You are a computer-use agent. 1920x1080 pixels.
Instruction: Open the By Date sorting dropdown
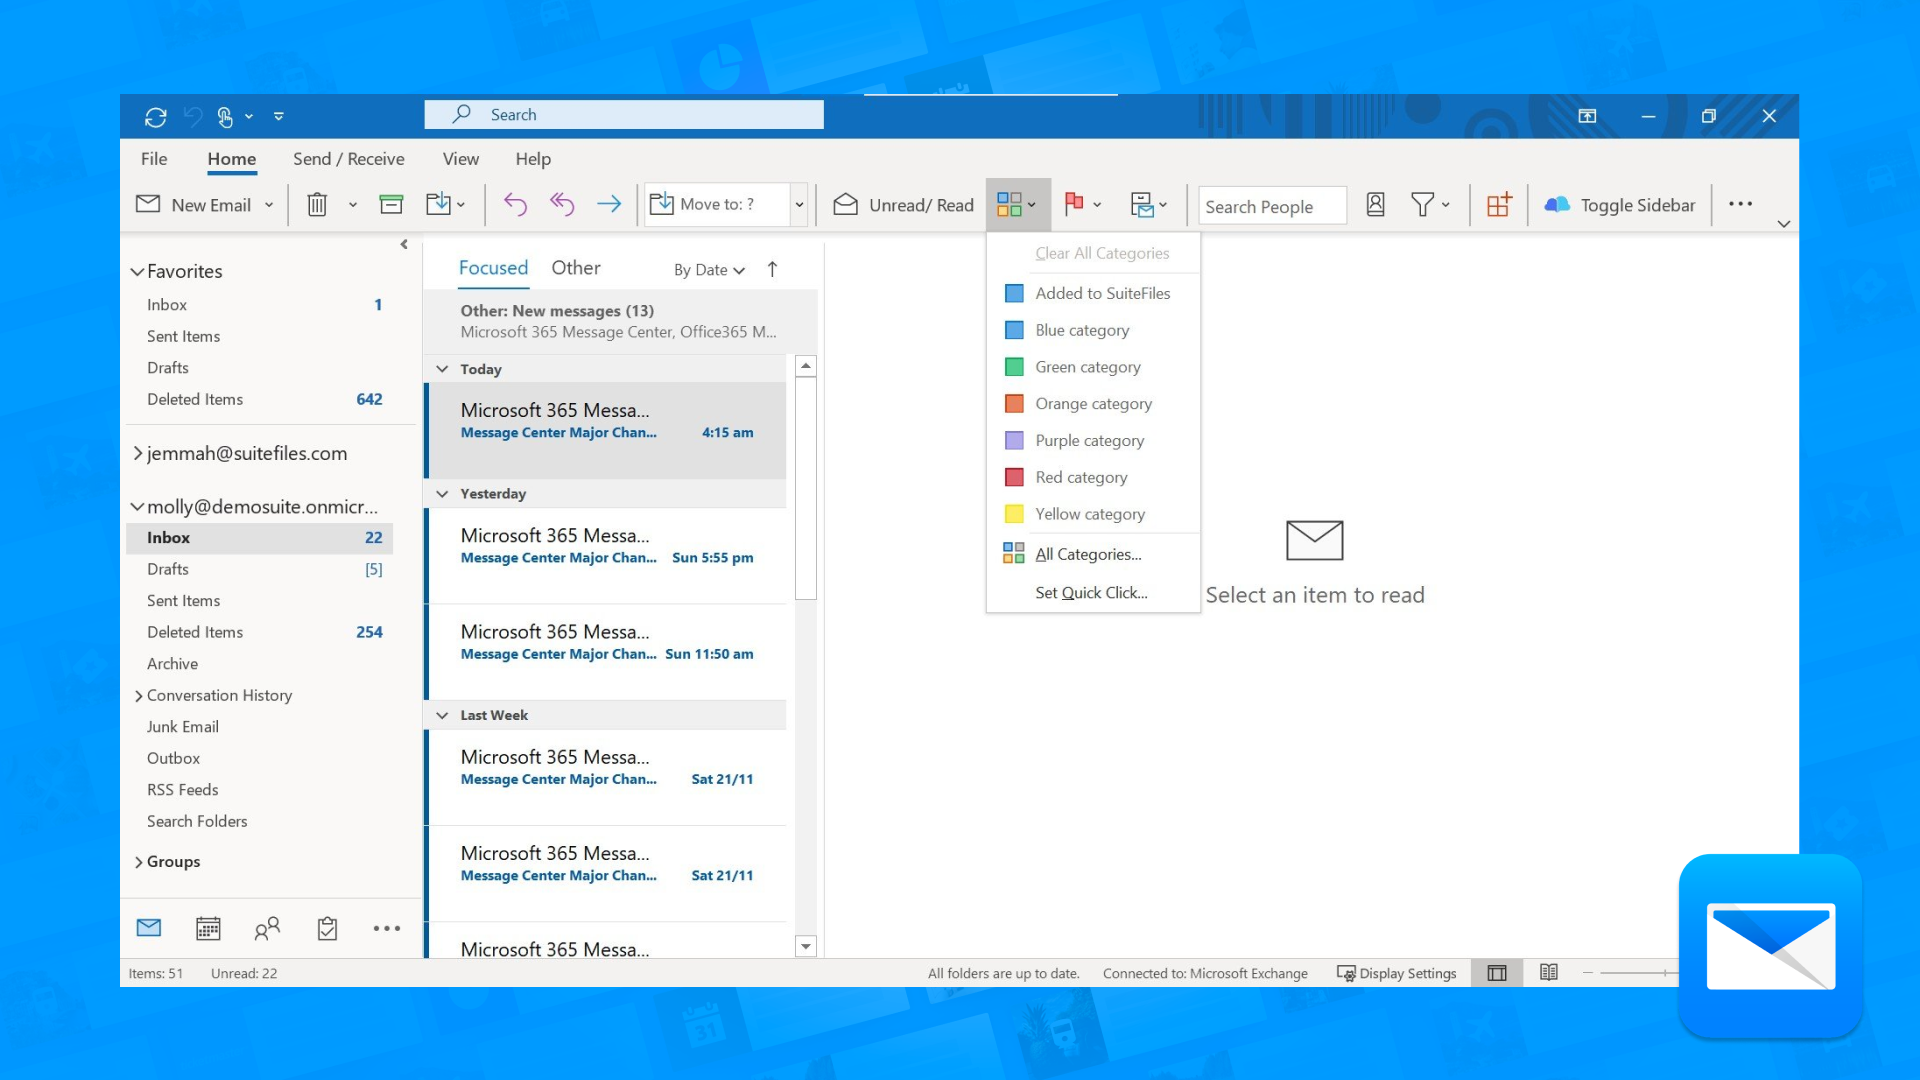tap(708, 270)
